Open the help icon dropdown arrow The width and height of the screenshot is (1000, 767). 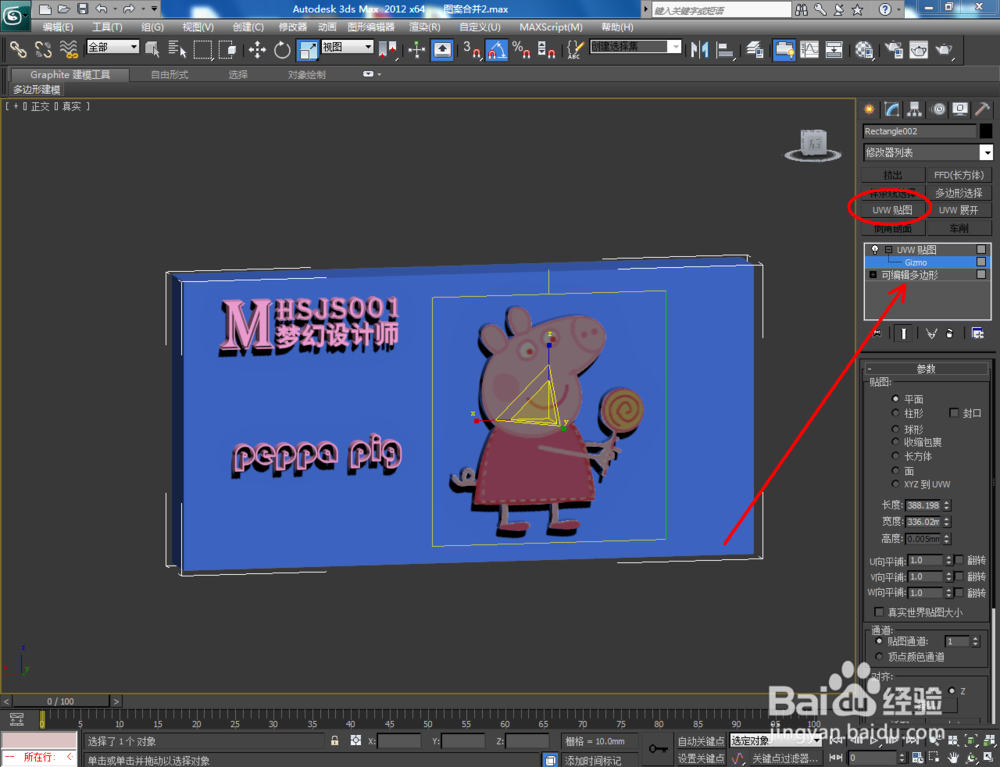click(x=899, y=10)
